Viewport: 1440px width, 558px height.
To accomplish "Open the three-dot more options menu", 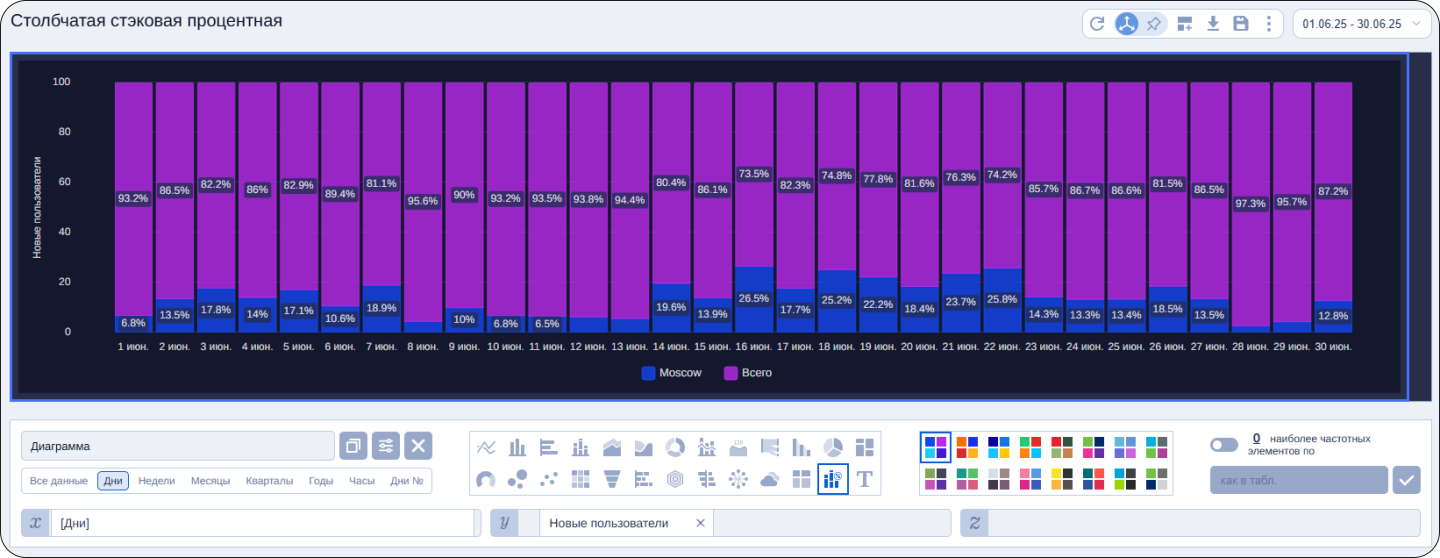I will pos(1269,24).
